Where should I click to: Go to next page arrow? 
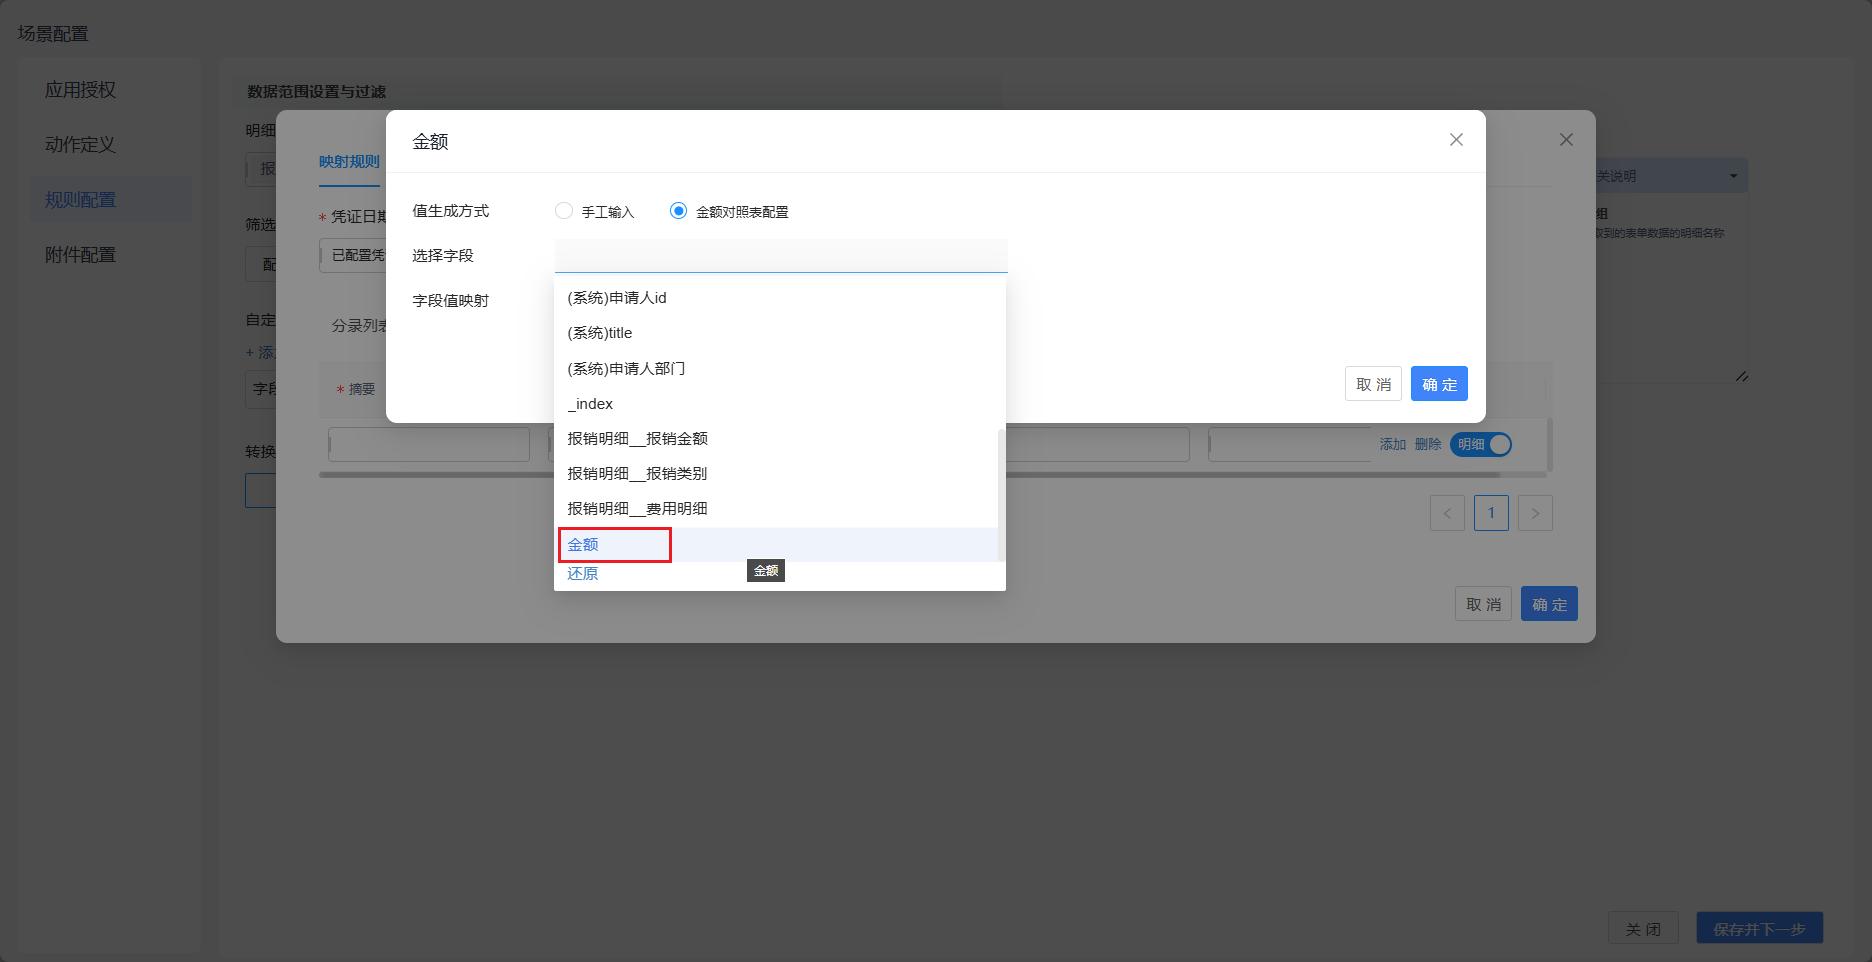pyautogui.click(x=1535, y=513)
